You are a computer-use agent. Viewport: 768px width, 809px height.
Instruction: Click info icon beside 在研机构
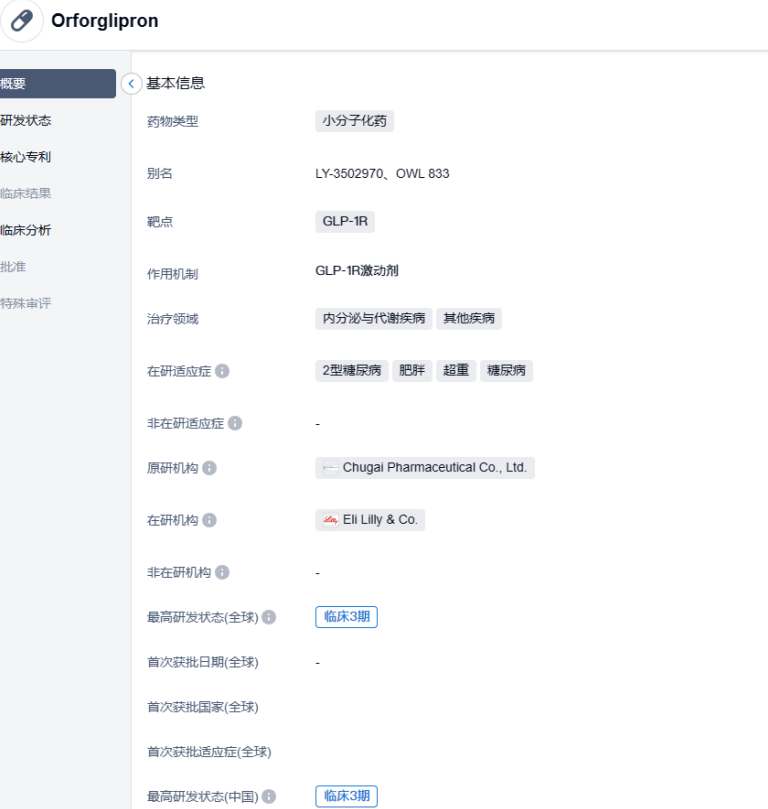click(209, 520)
